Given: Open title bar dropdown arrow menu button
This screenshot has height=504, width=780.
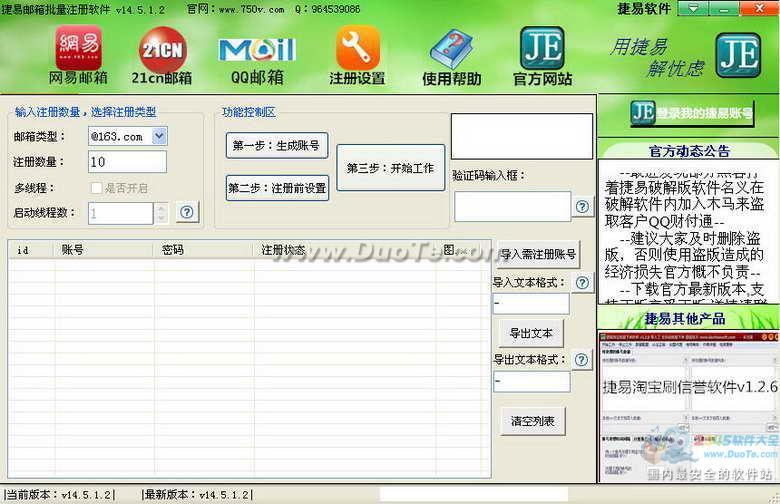Looking at the screenshot, I should coord(693,8).
